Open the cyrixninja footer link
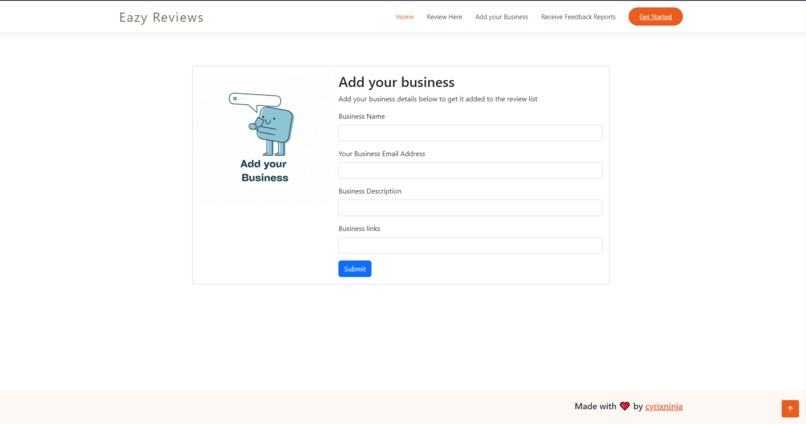The width and height of the screenshot is (806, 424). pyautogui.click(x=664, y=406)
